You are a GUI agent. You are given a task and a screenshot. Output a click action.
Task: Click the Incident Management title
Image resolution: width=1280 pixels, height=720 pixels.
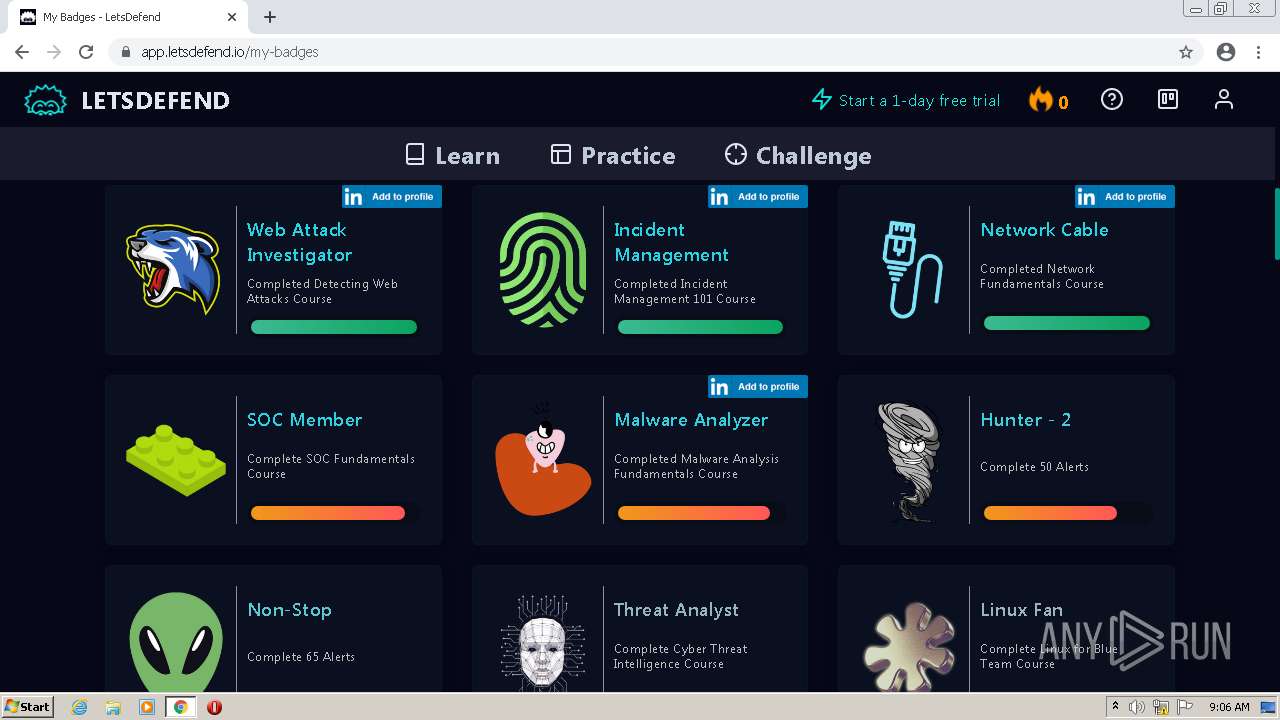pyautogui.click(x=671, y=242)
